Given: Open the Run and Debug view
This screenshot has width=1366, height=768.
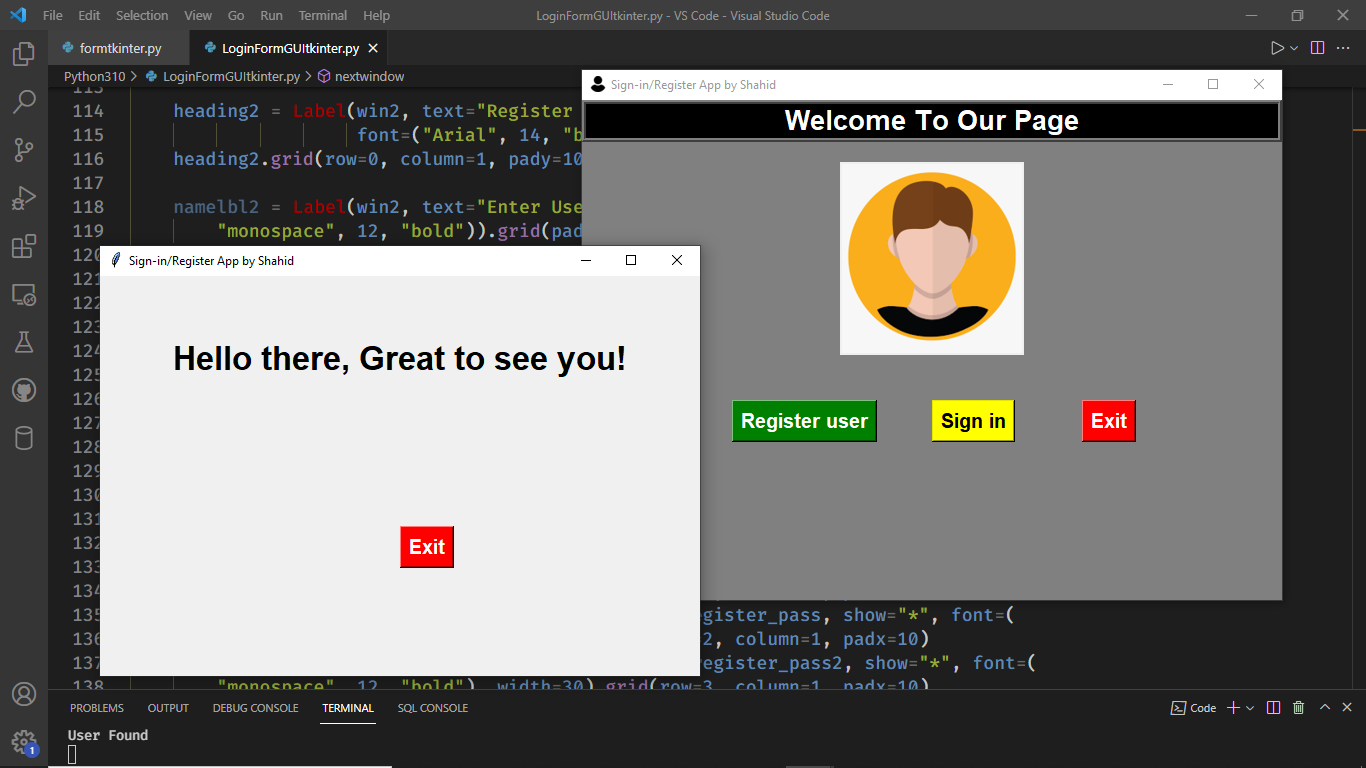Looking at the screenshot, I should 24,197.
